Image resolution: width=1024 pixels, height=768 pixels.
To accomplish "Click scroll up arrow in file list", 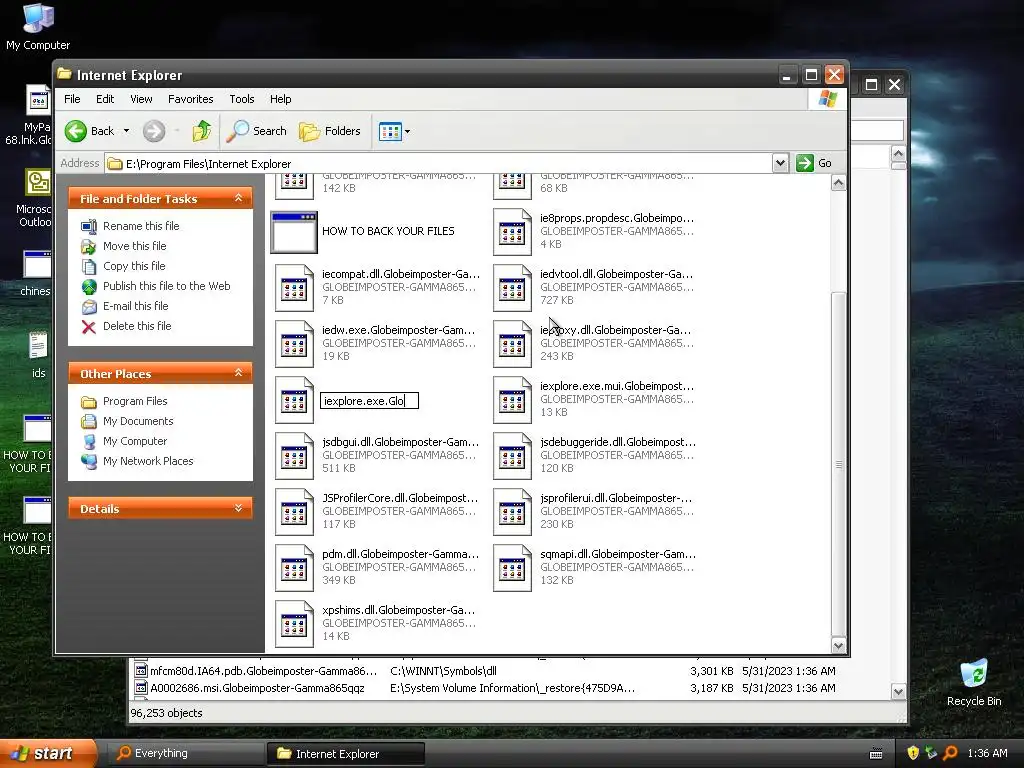I will [839, 183].
